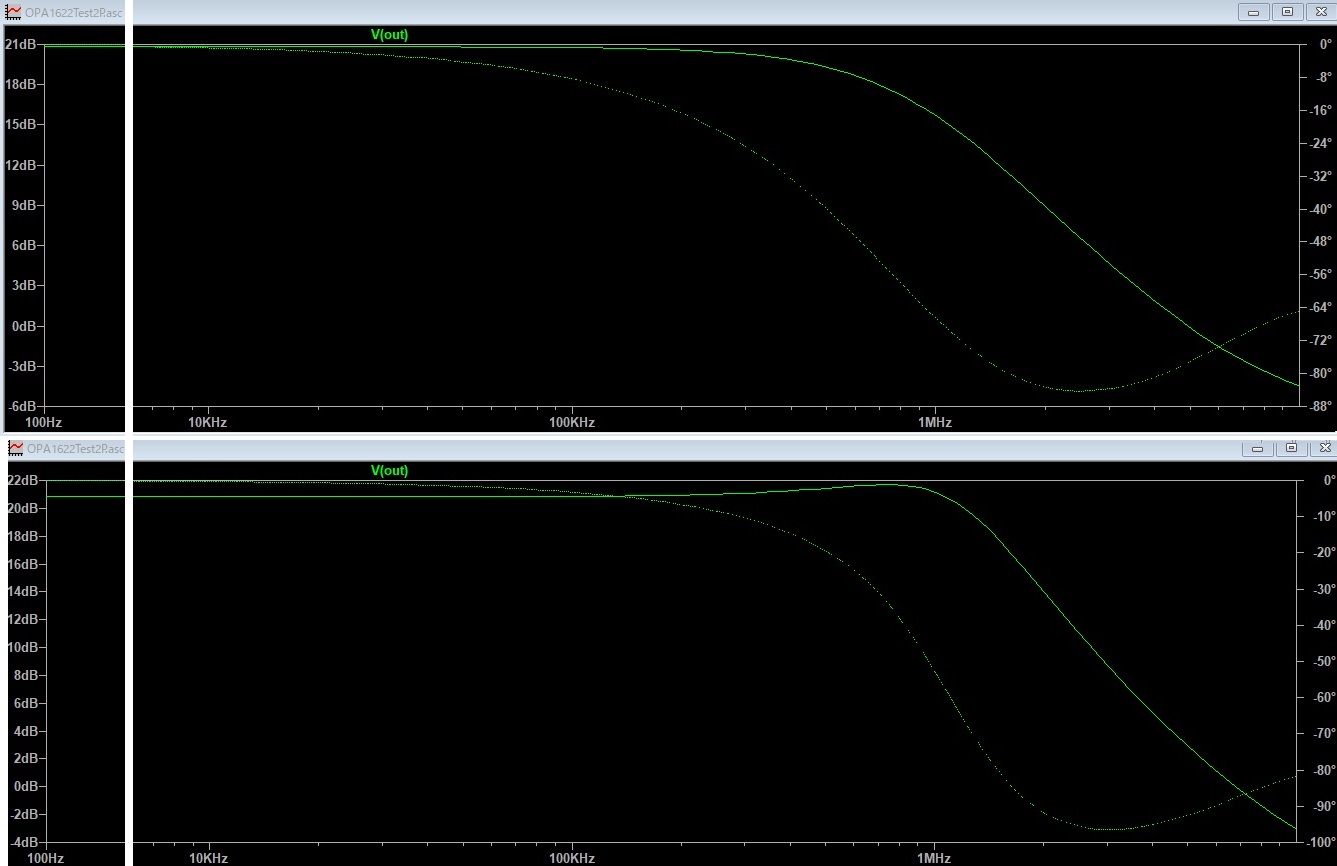Click the -3dB magnitude axis label
1337x866 pixels.
click(23, 366)
